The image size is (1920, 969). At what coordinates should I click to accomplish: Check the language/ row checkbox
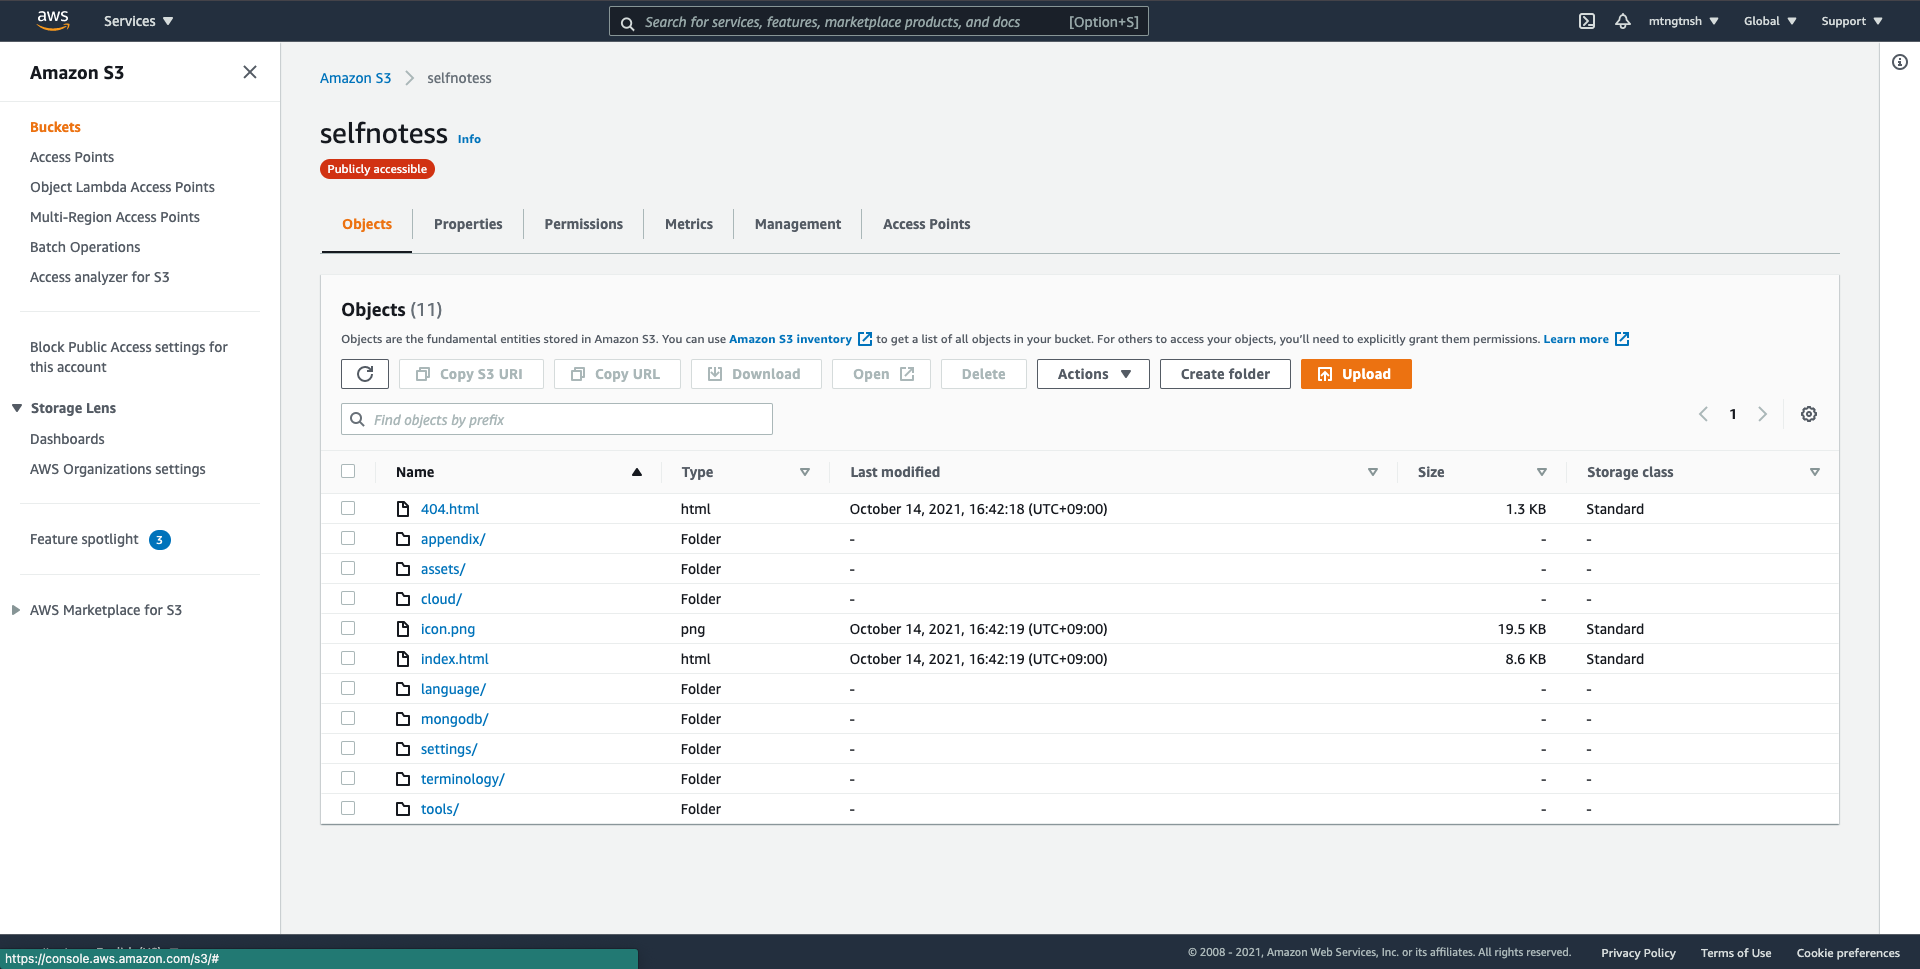[348, 688]
